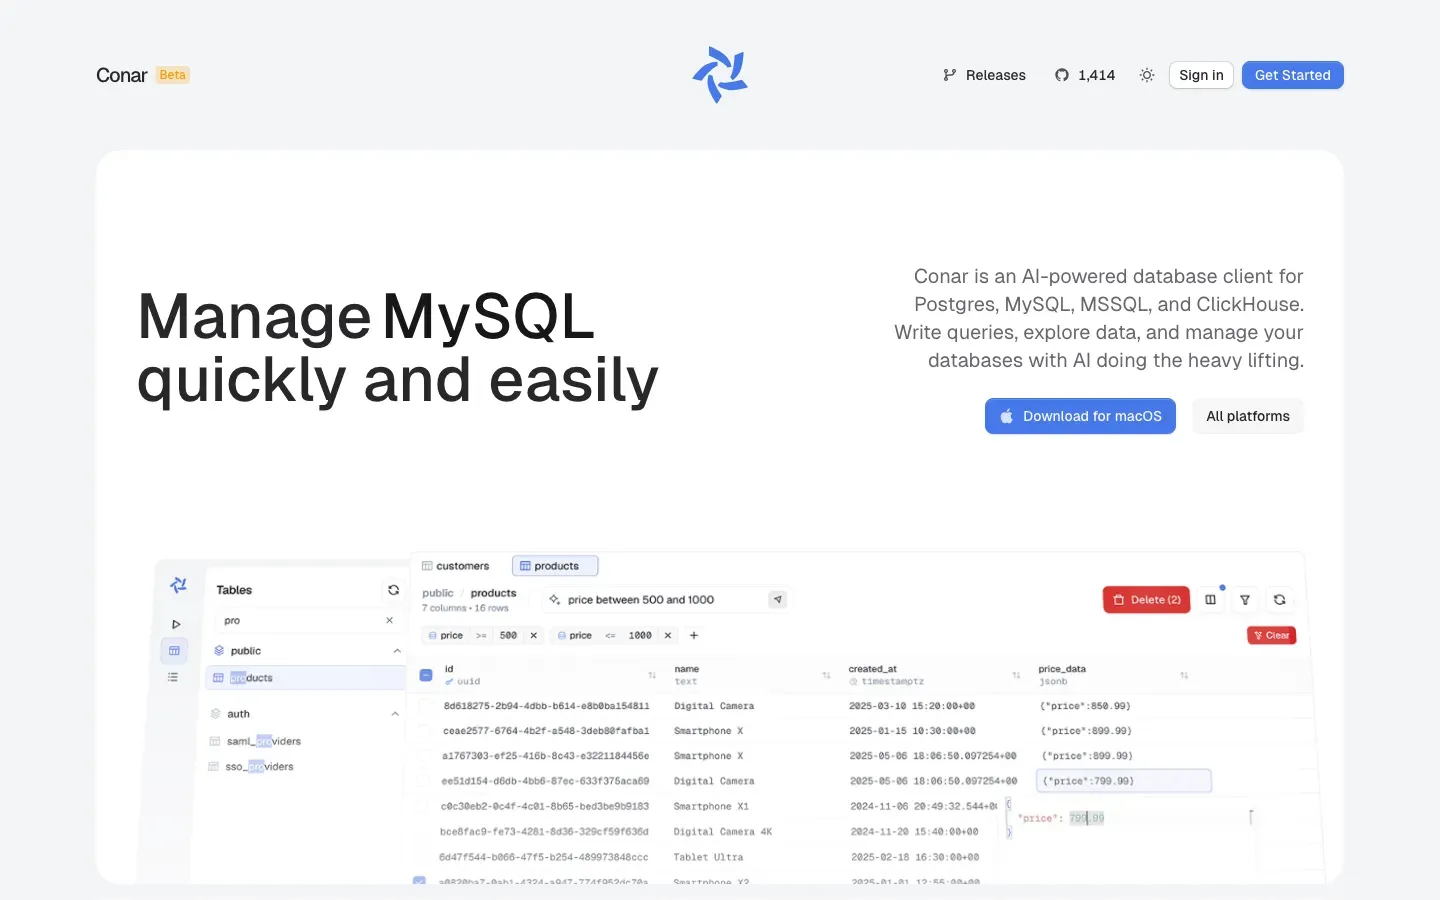
Task: Collapse the public schema group
Action: pos(396,651)
